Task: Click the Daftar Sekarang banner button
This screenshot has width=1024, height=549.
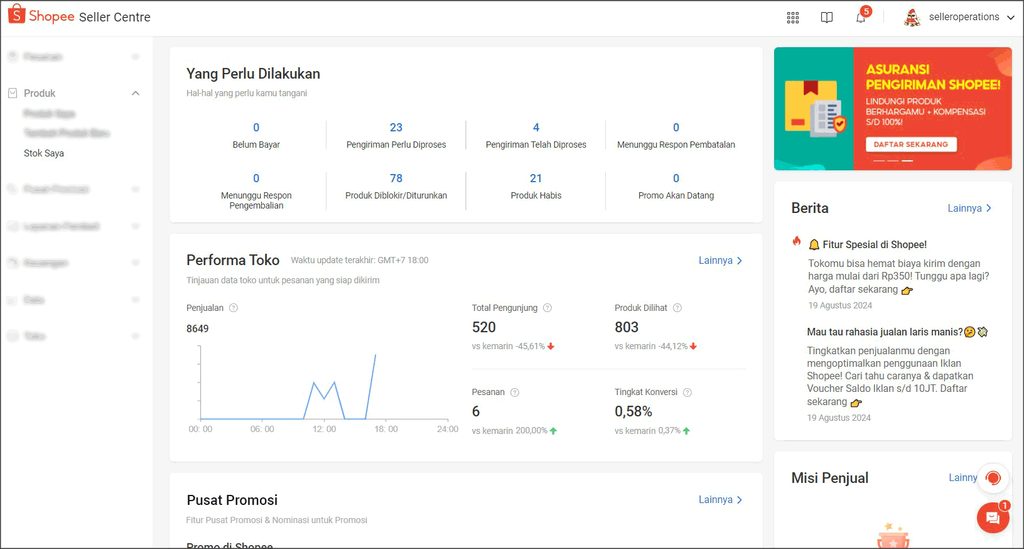Action: point(911,144)
